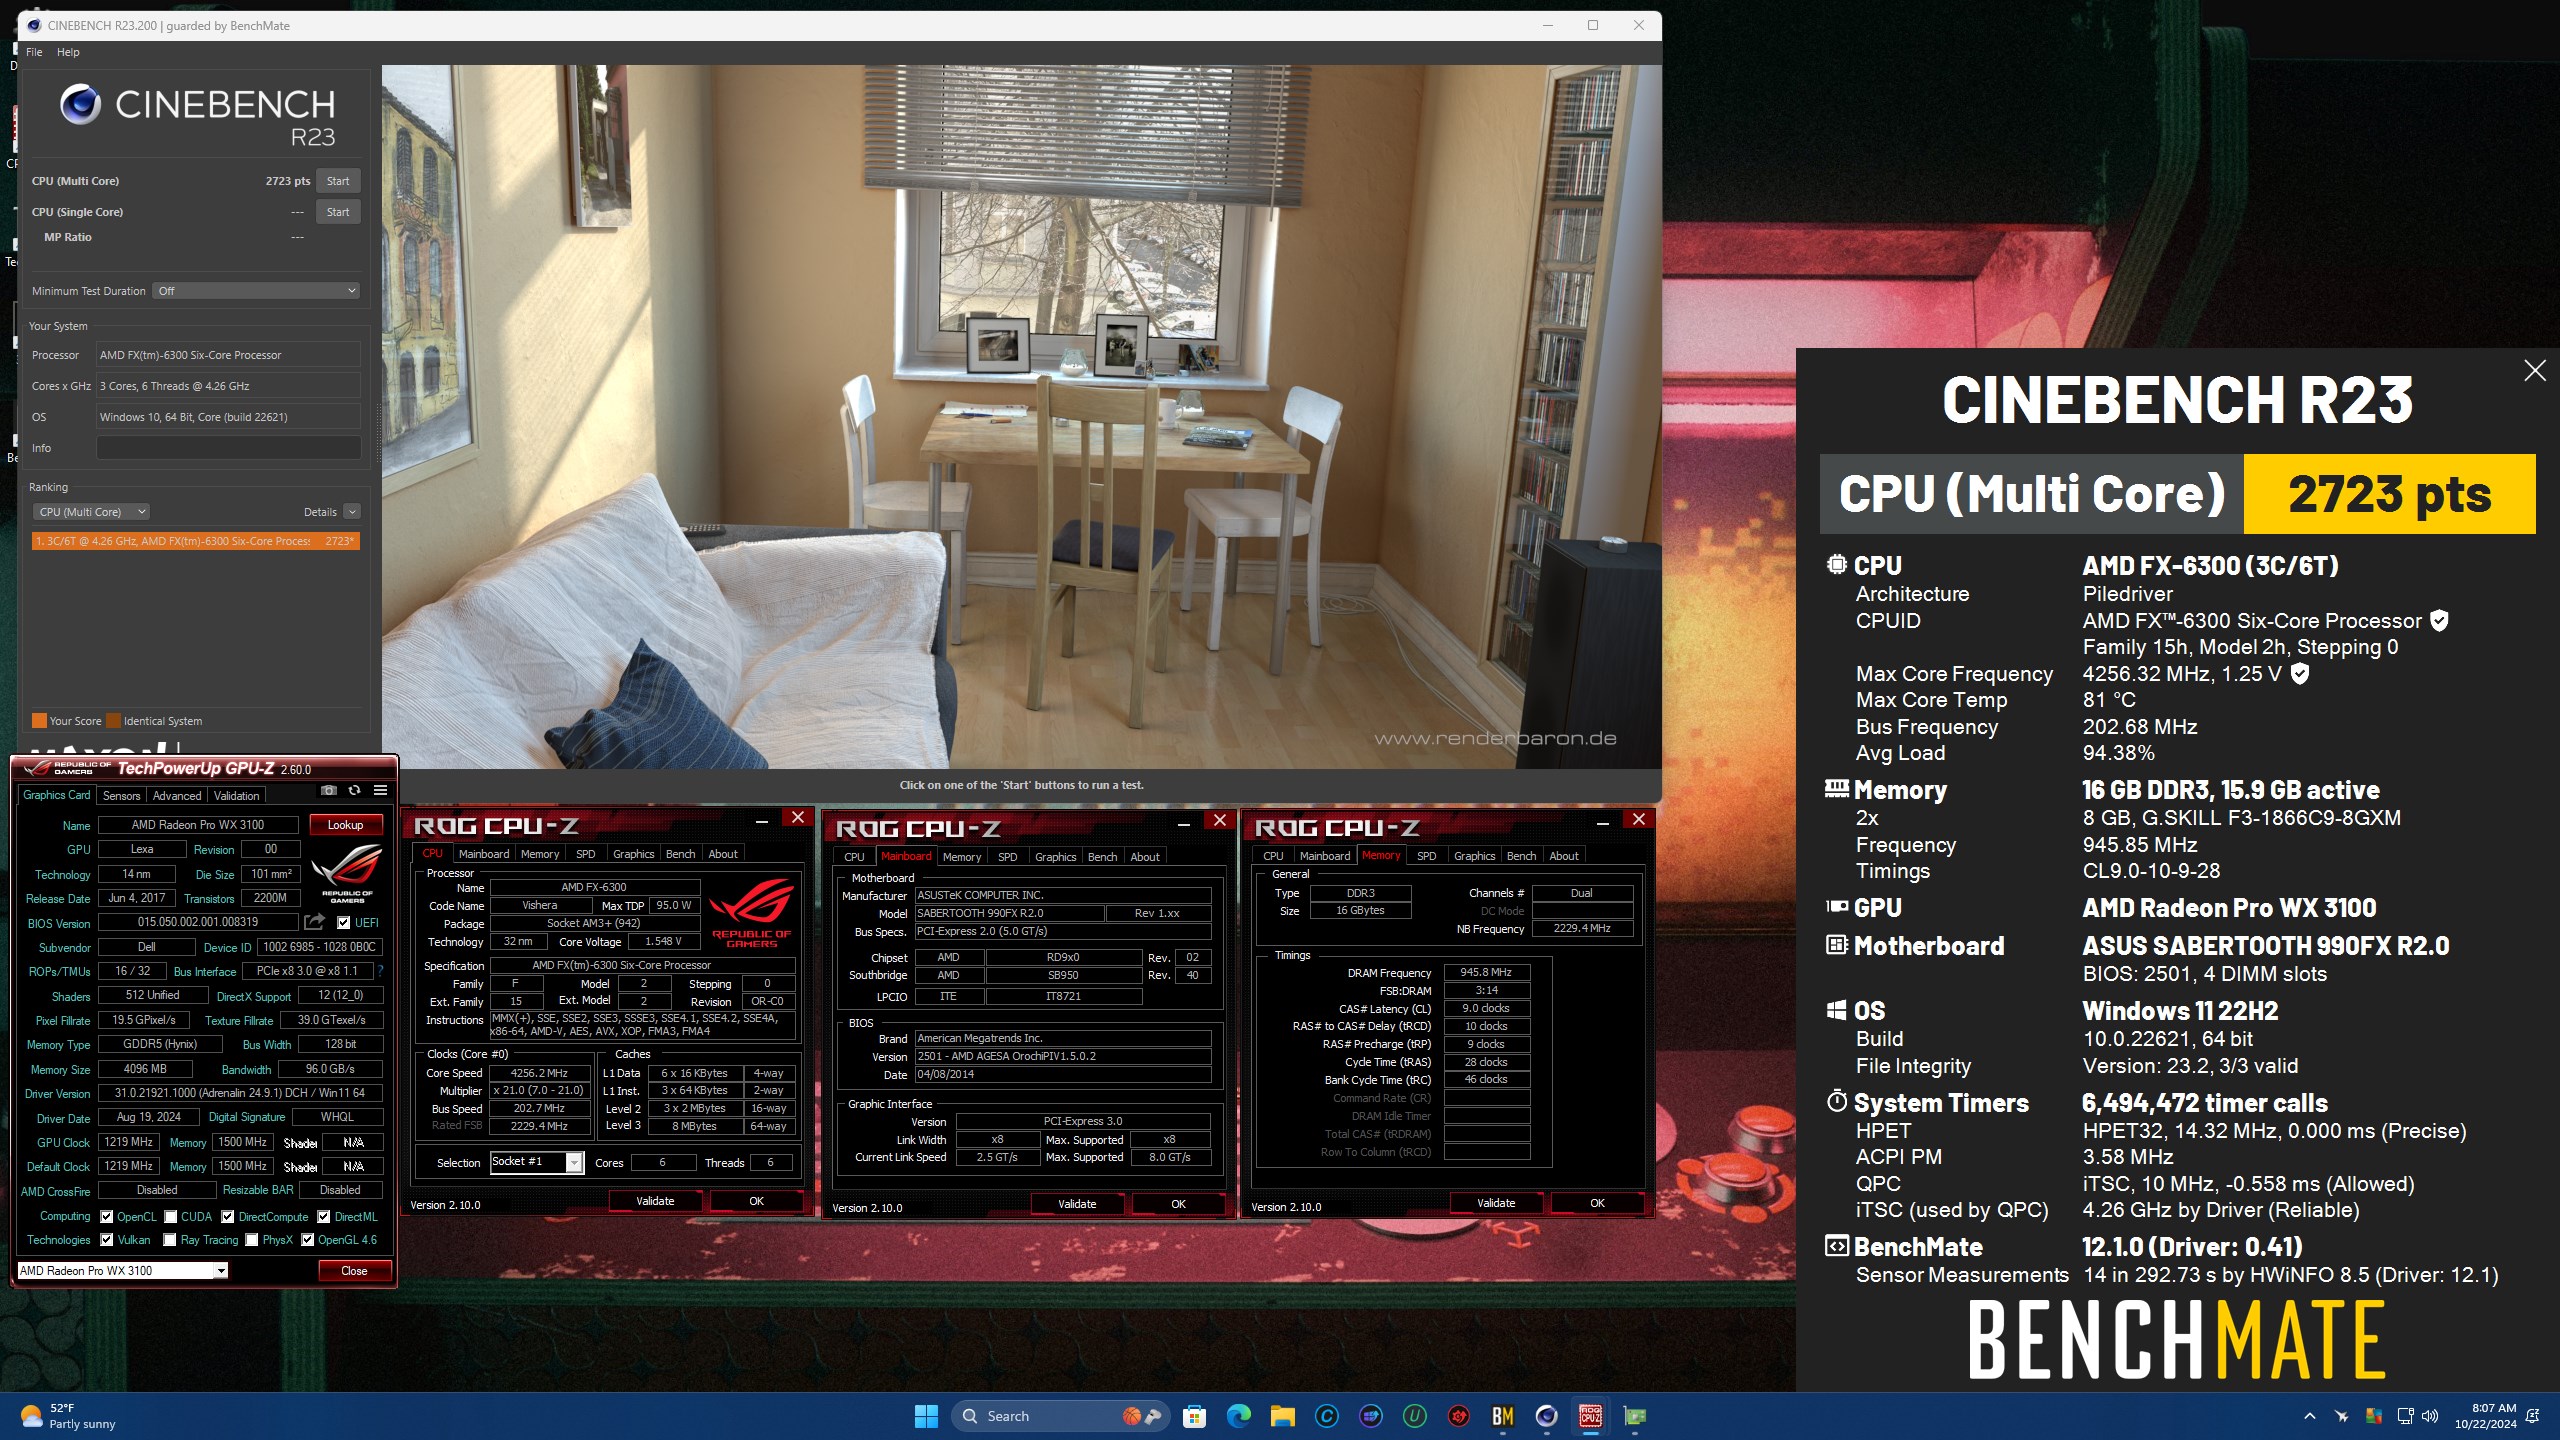Click the ROG CPU-Z taskbar icon
Viewport: 2560px width, 1440px height.
pyautogui.click(x=1590, y=1416)
